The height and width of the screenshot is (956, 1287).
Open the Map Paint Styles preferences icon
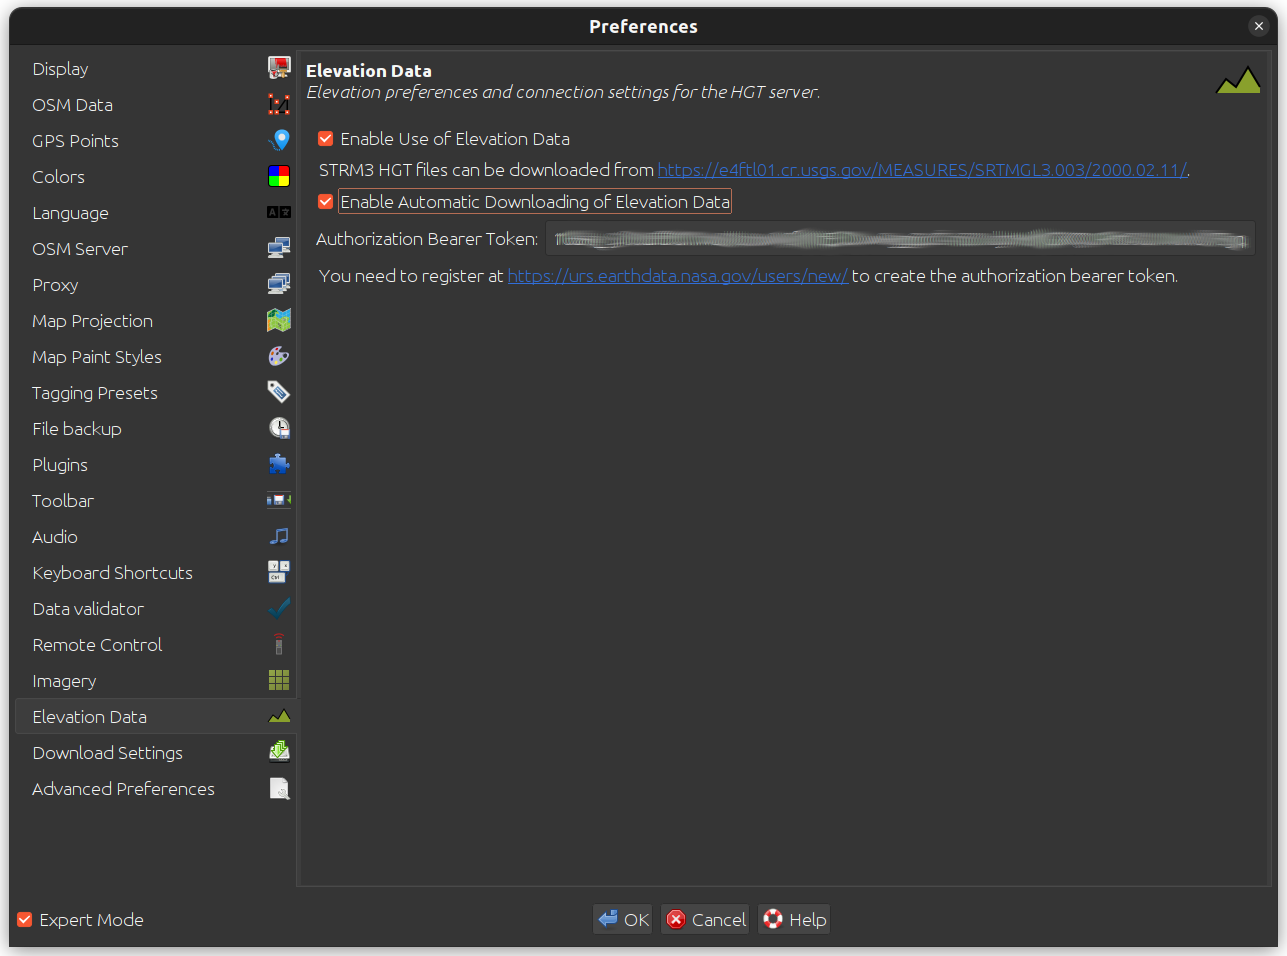(x=279, y=355)
